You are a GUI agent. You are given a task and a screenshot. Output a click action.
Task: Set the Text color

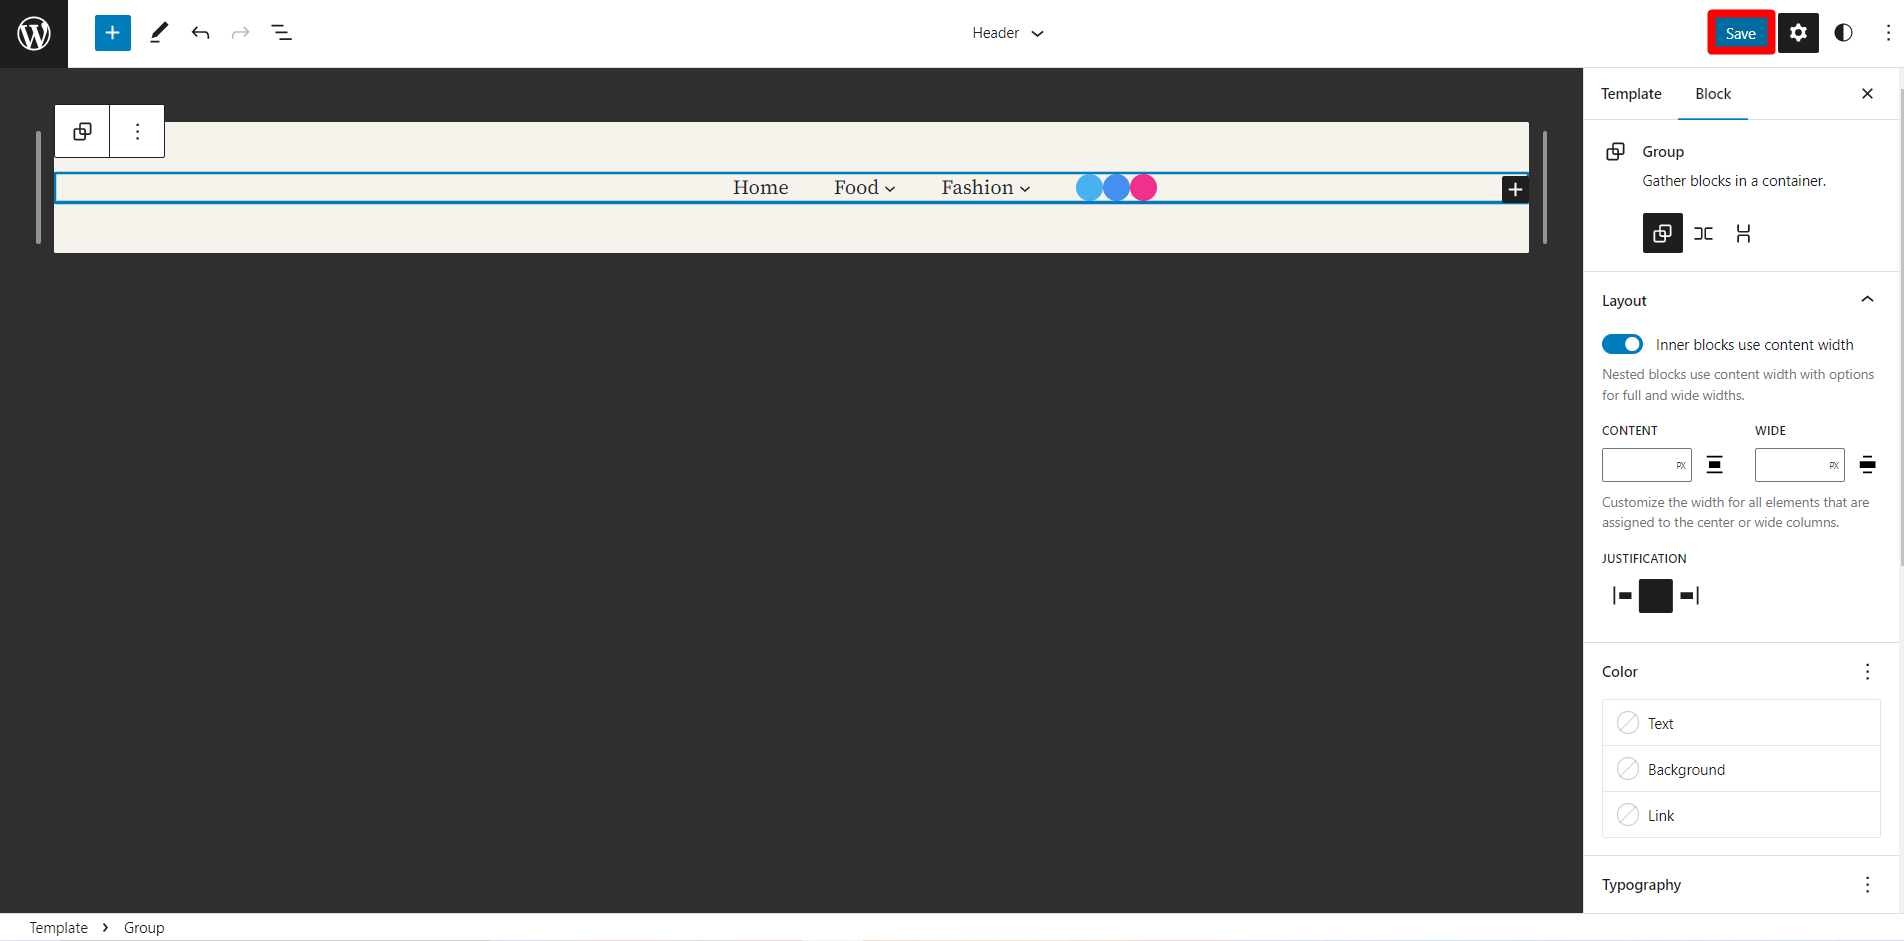1741,723
